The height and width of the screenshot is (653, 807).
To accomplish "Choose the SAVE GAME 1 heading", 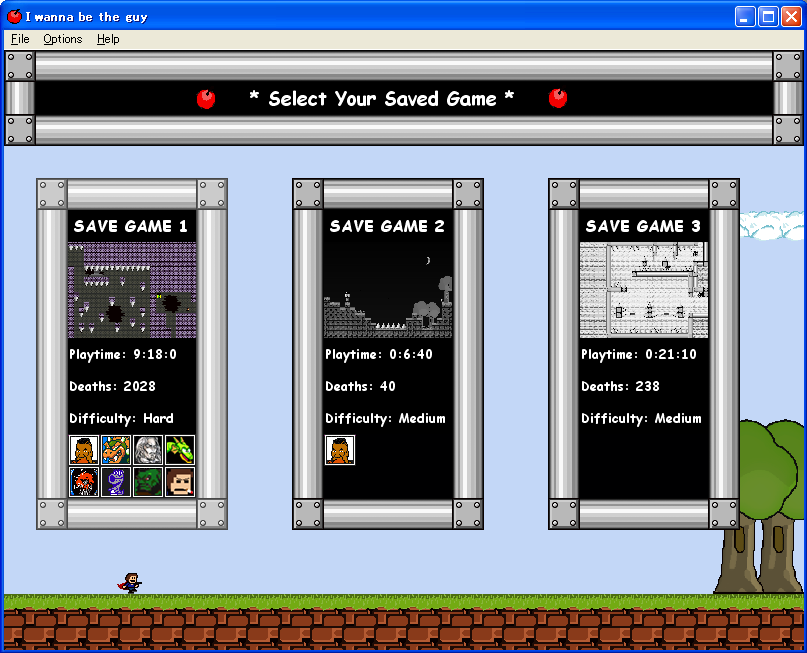I will pyautogui.click(x=130, y=226).
